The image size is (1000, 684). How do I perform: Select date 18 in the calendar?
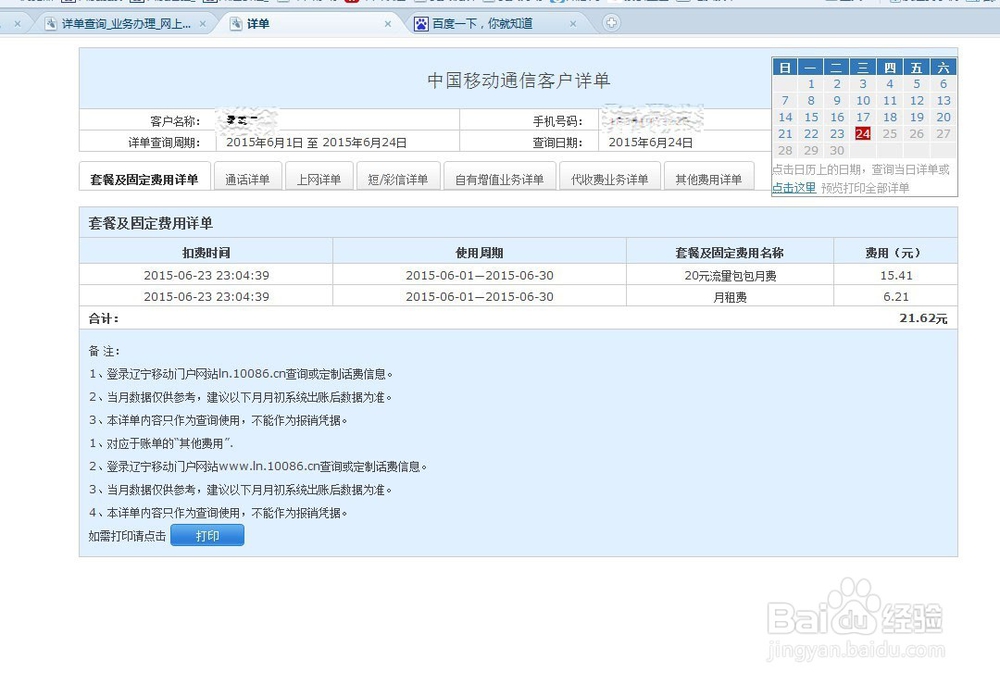pyautogui.click(x=890, y=117)
